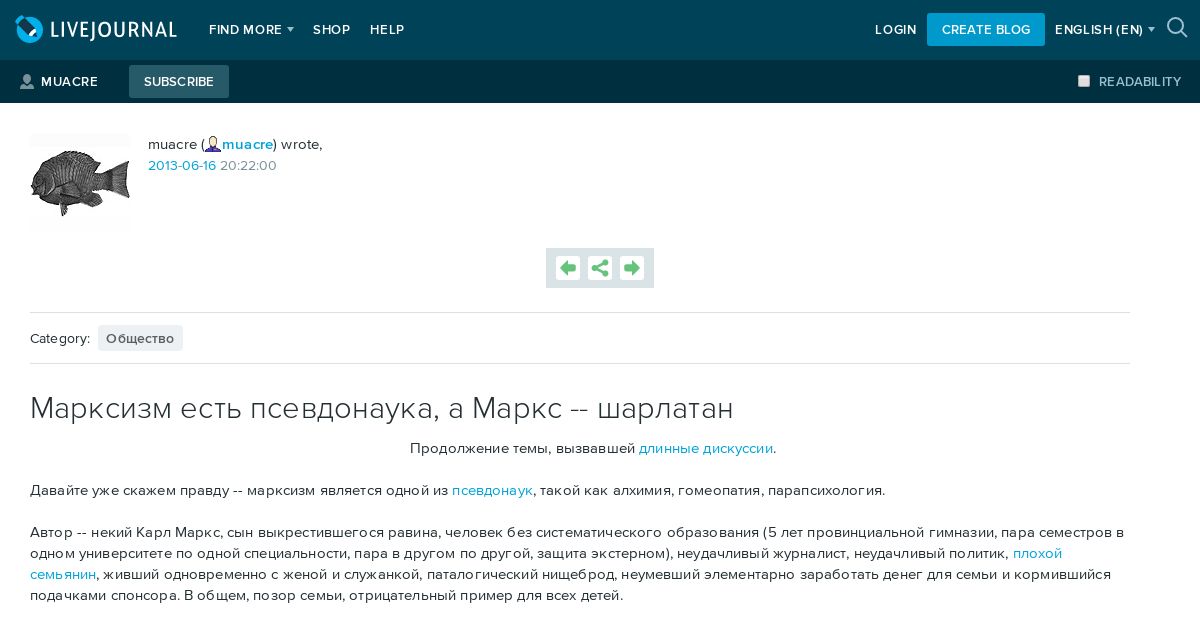1200x630 pixels.
Task: Open the bold muacre profile link
Action: (x=247, y=144)
